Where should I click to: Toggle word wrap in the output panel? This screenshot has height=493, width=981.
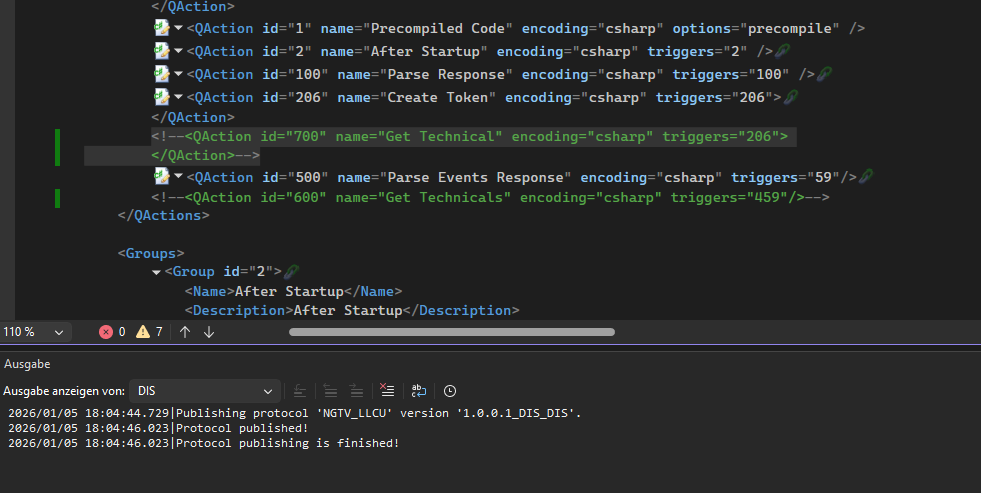[419, 391]
